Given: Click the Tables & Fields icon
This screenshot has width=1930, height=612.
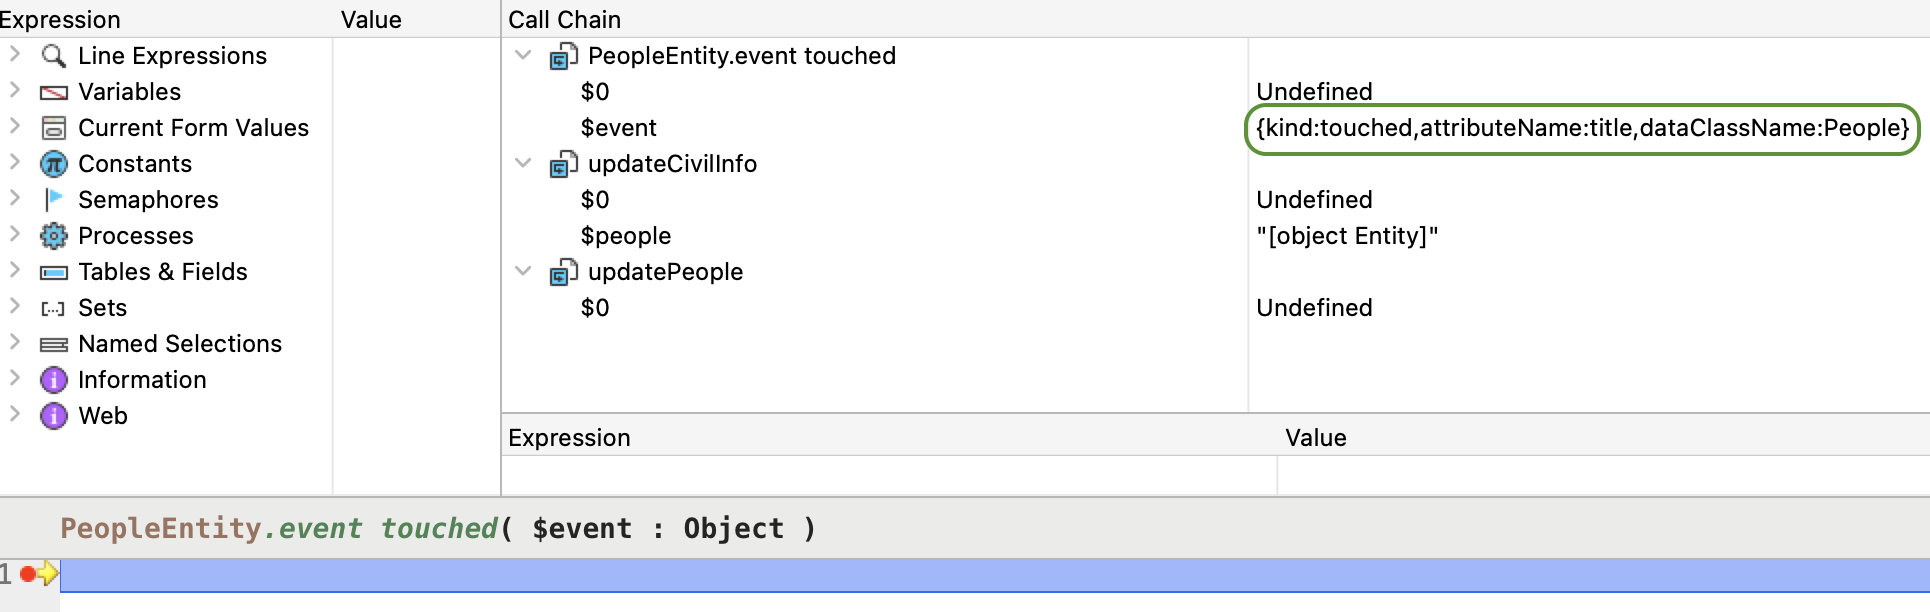Looking at the screenshot, I should click(53, 272).
